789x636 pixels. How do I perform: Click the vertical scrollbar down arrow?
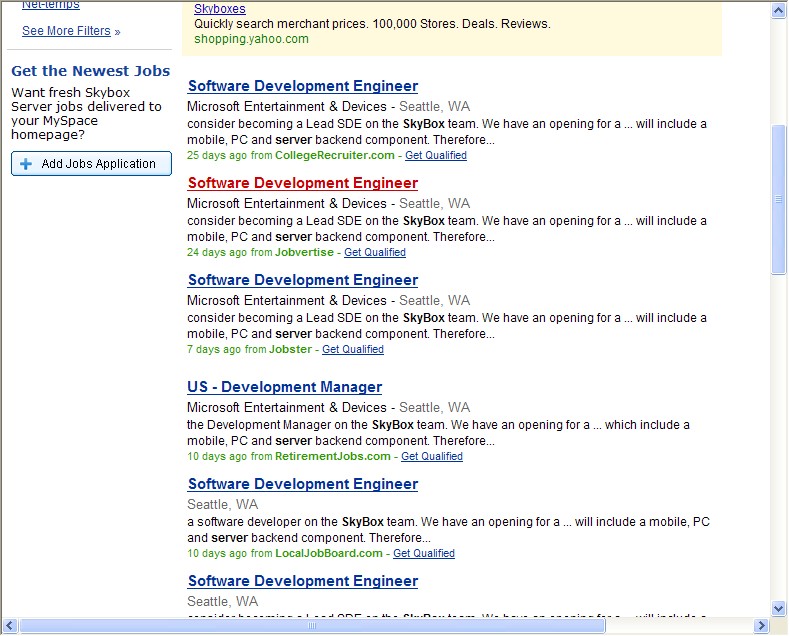tap(778, 608)
